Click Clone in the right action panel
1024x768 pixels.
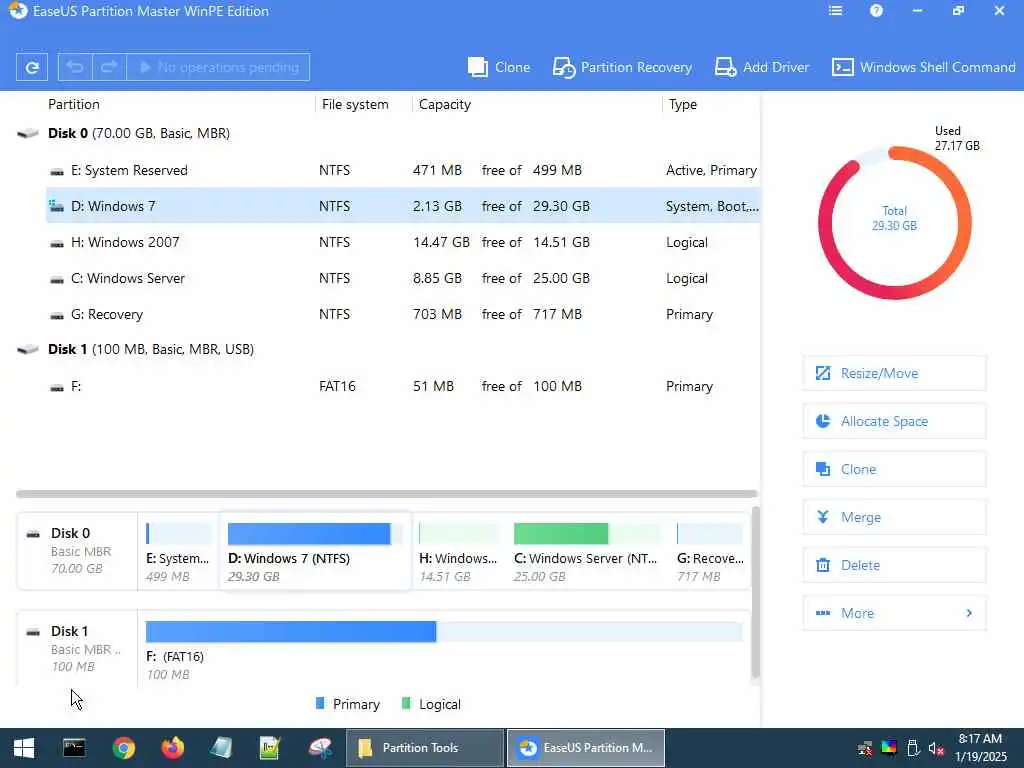[x=894, y=470]
